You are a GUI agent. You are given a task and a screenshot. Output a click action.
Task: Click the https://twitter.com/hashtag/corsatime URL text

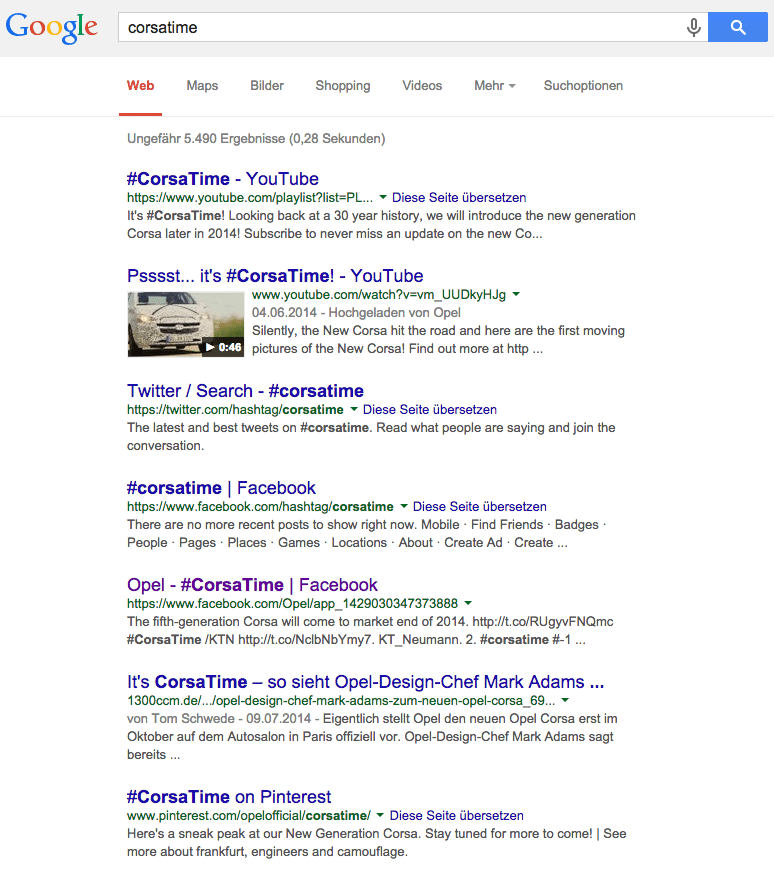point(235,410)
